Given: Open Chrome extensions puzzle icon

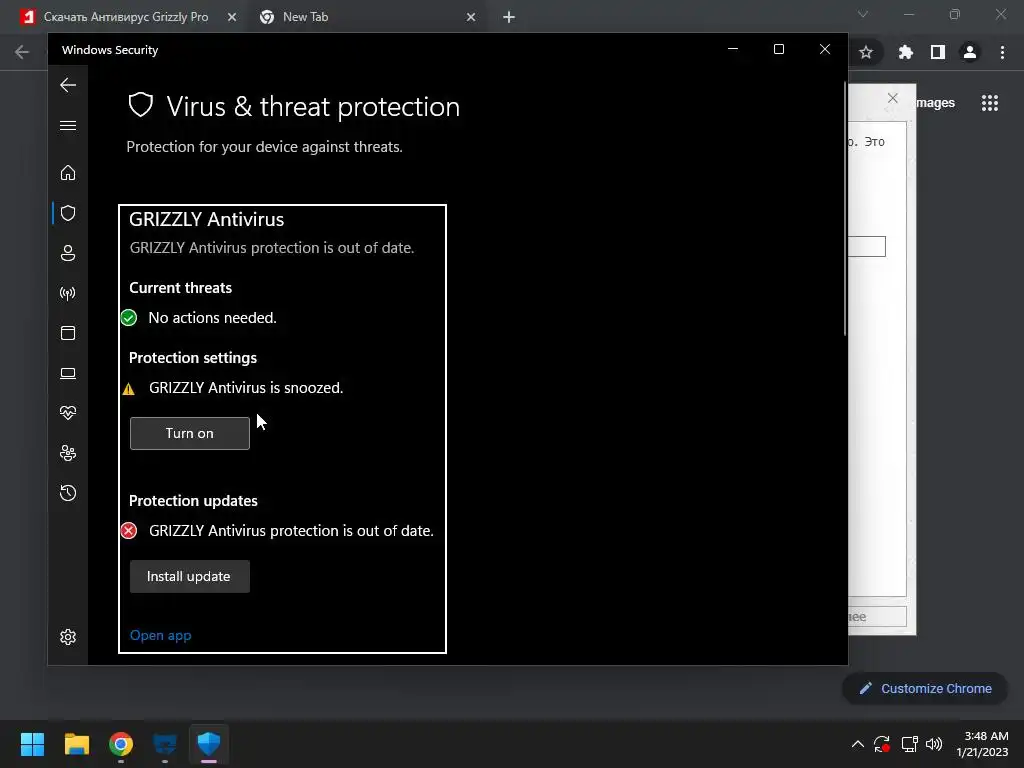Looking at the screenshot, I should point(906,52).
